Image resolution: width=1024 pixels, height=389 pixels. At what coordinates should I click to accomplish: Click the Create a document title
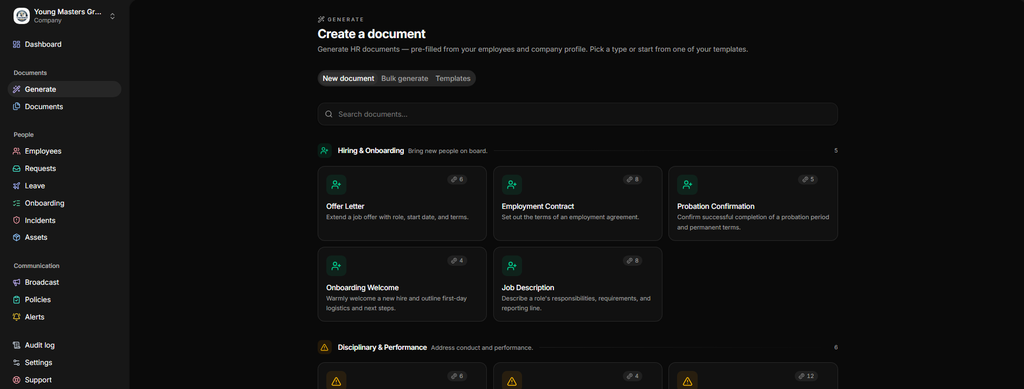pos(372,34)
